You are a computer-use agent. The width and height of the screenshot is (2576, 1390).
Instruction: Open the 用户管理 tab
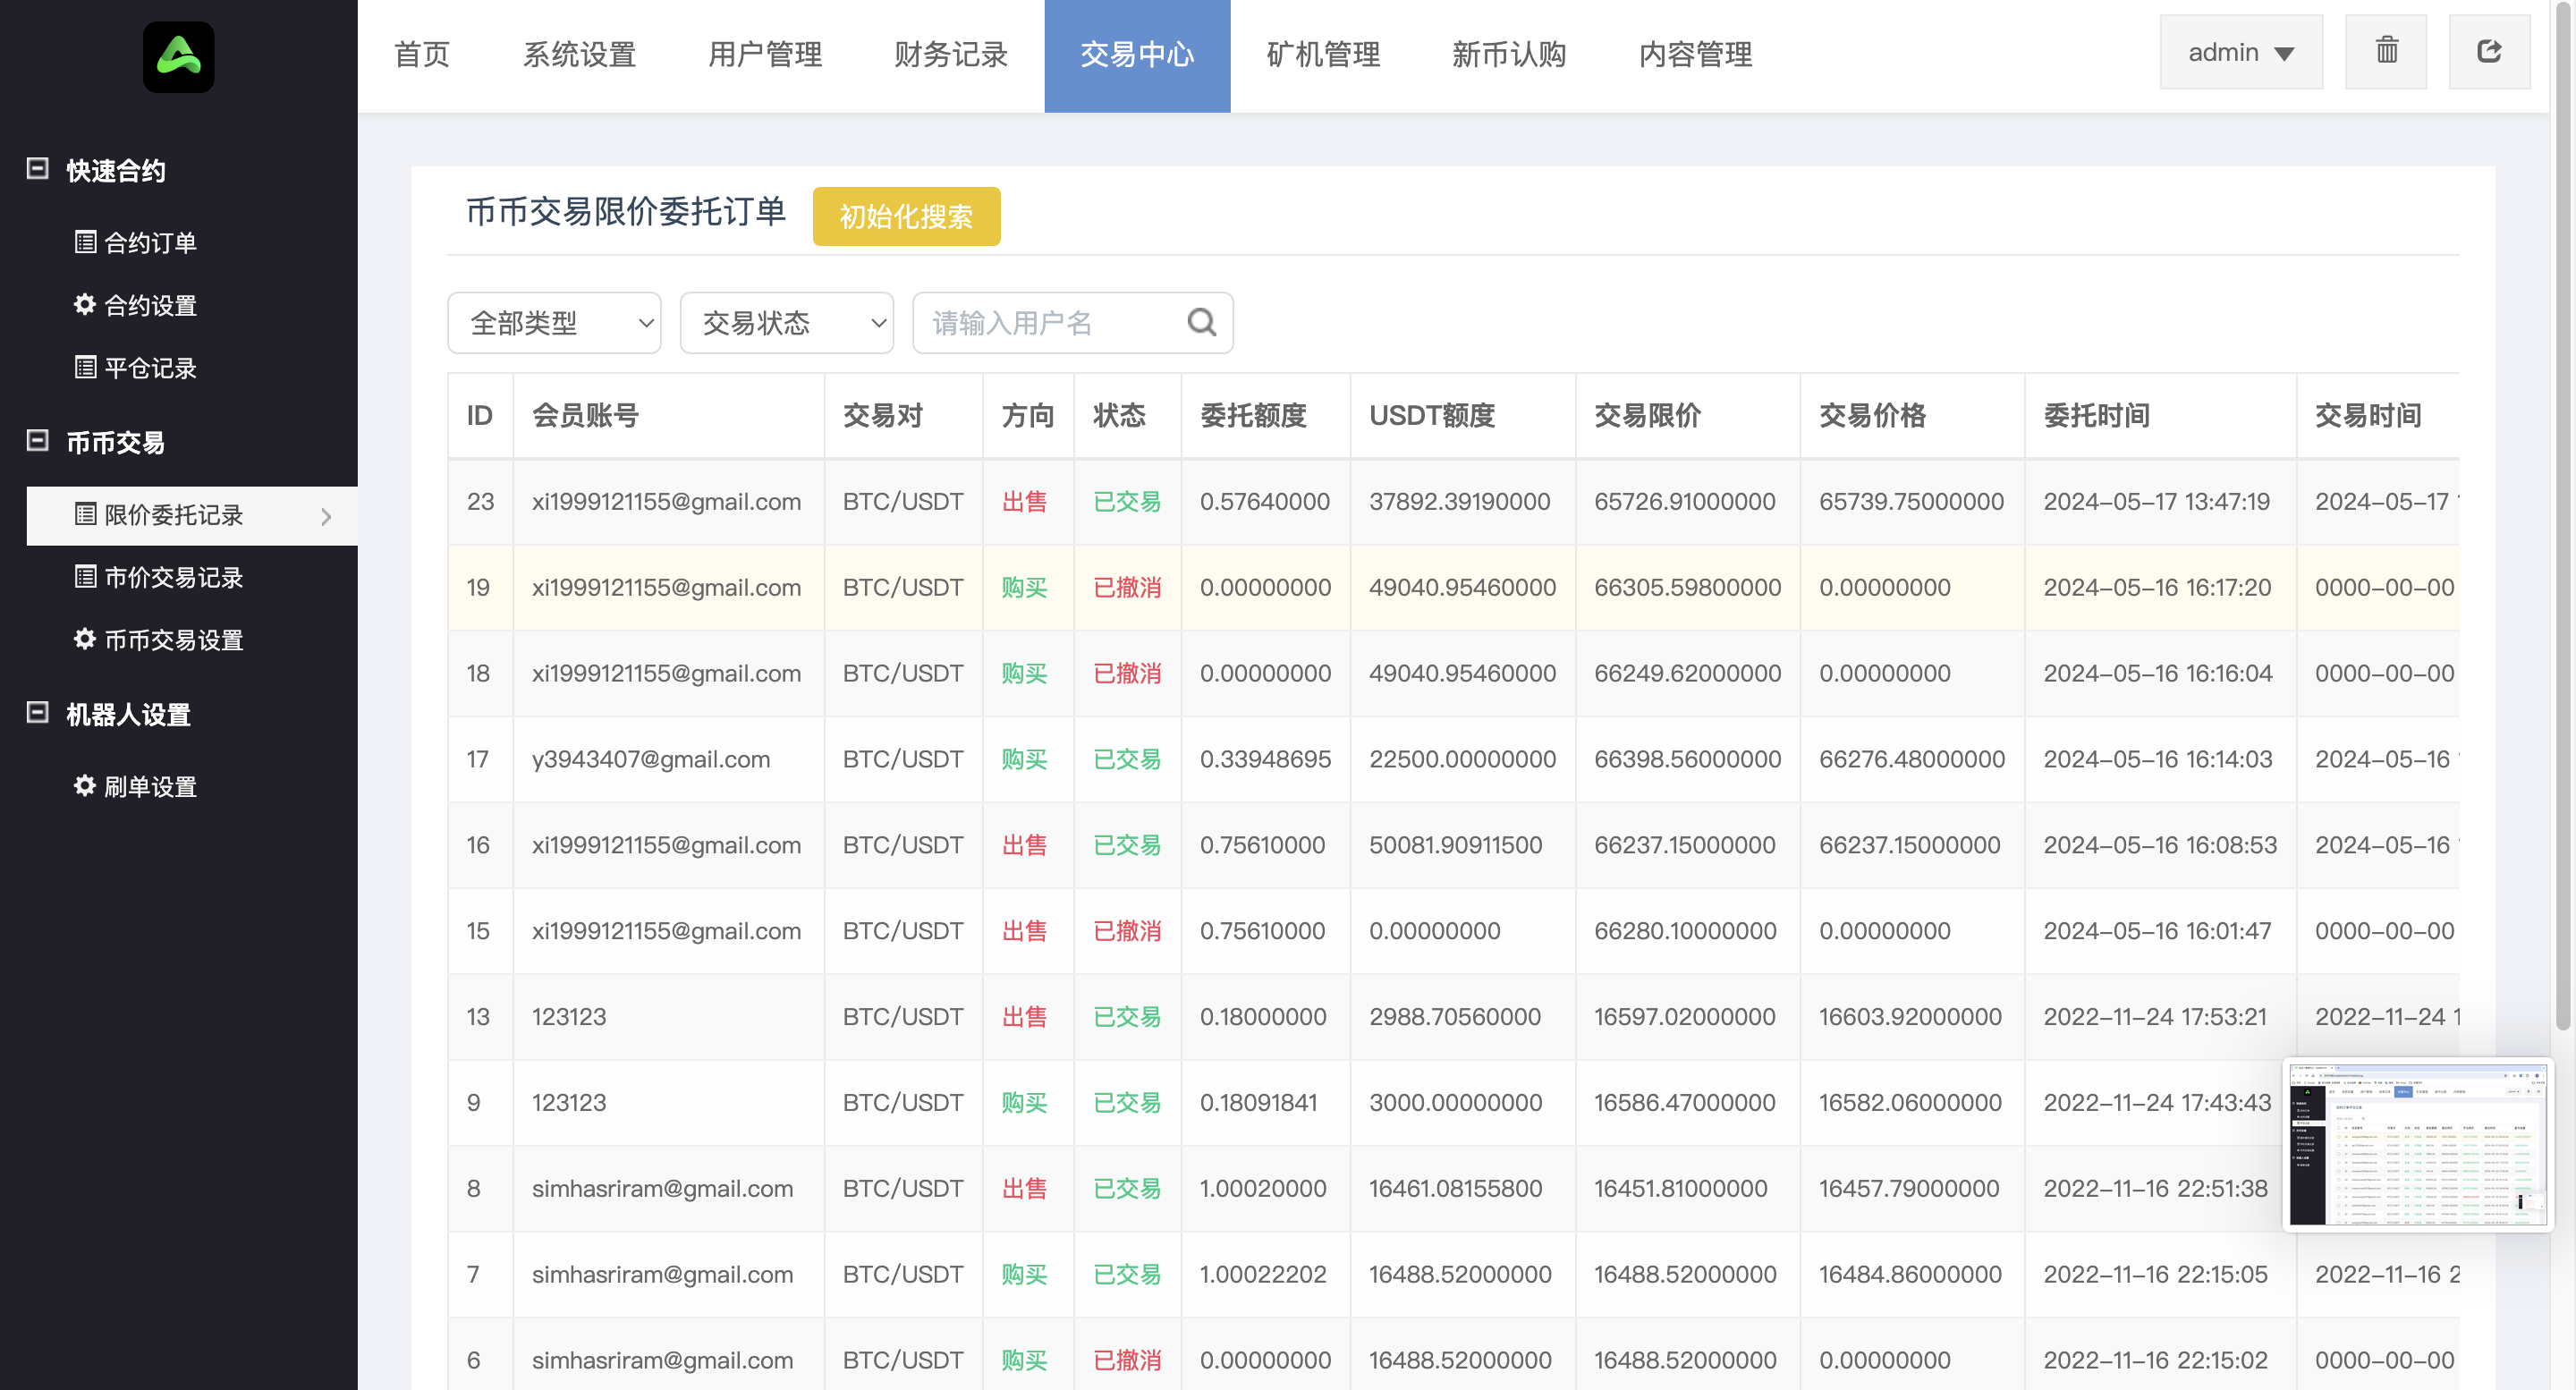tap(765, 55)
